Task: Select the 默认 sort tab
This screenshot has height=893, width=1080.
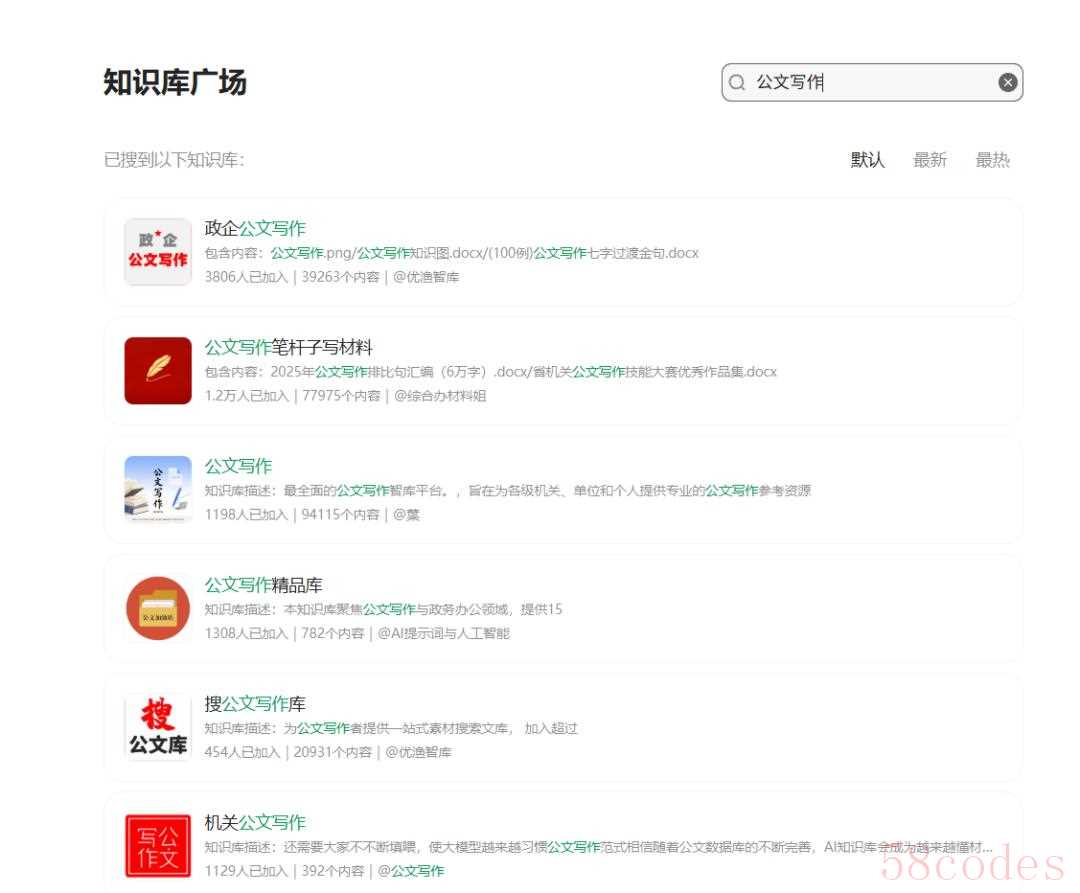Action: click(867, 160)
